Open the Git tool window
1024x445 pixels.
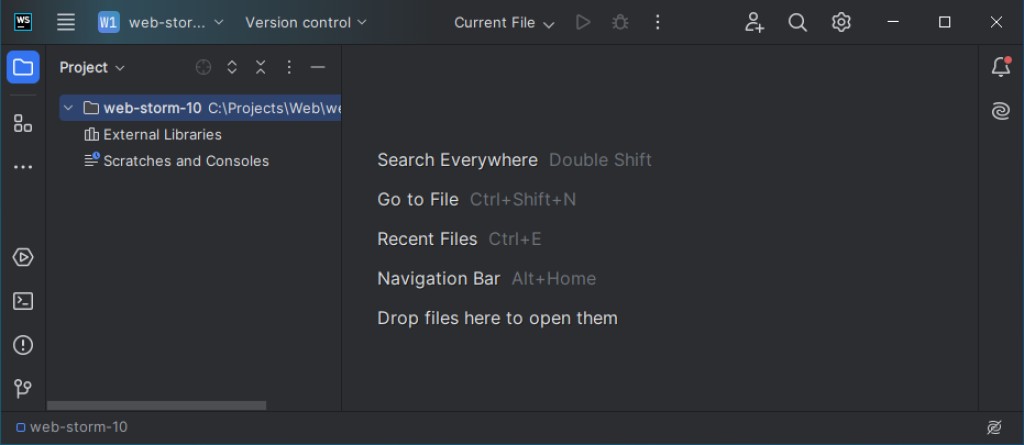(x=23, y=389)
